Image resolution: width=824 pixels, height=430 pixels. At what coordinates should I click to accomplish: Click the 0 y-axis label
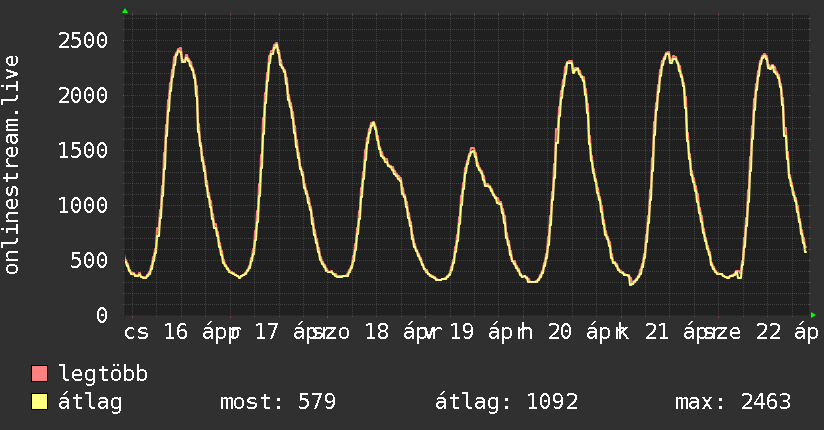pos(102,315)
